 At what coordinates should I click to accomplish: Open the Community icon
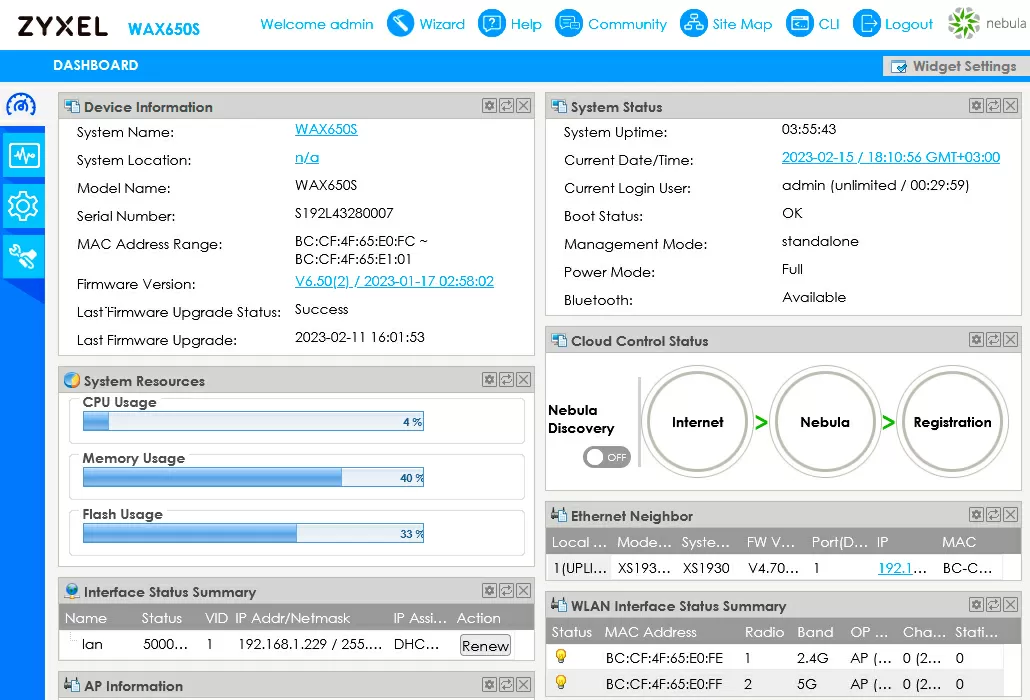pyautogui.click(x=569, y=24)
